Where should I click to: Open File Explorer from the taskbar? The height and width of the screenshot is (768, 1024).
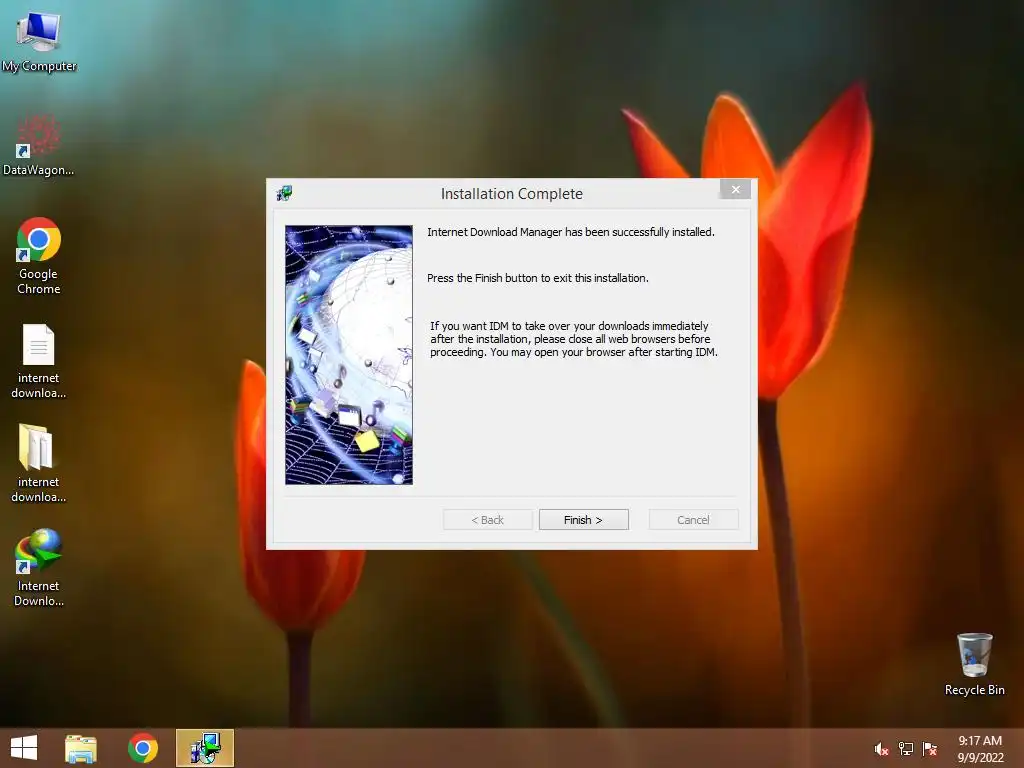pyautogui.click(x=80, y=748)
